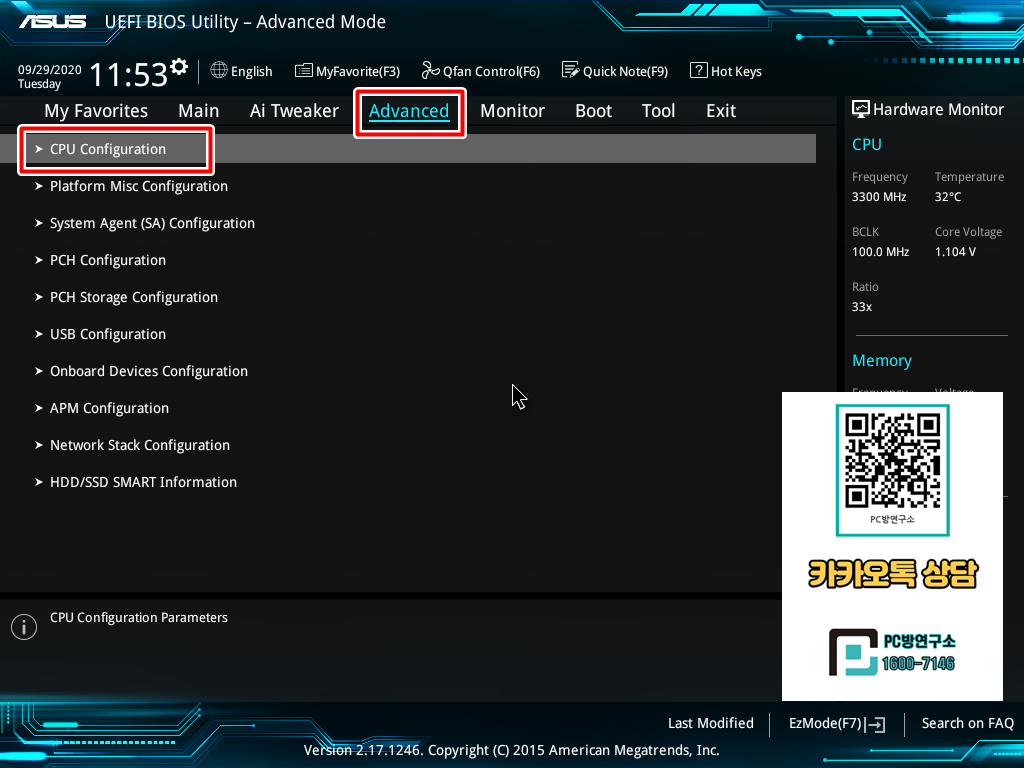
Task: Click the Ratio value 33x
Action: point(862,307)
